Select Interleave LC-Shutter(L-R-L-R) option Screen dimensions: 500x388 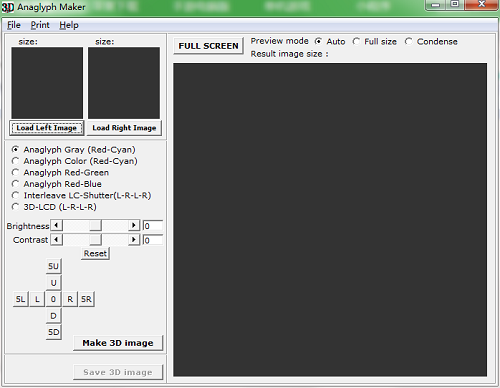[81, 195]
